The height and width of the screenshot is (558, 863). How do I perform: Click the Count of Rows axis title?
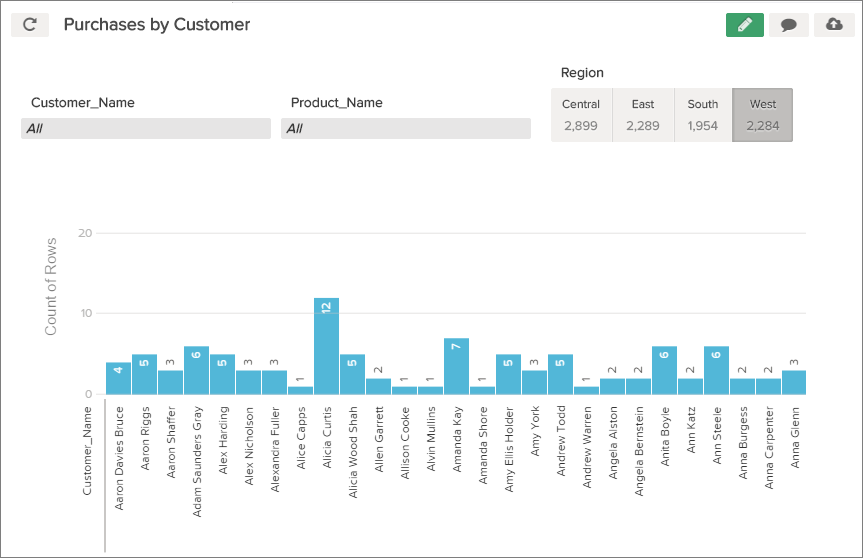point(51,286)
